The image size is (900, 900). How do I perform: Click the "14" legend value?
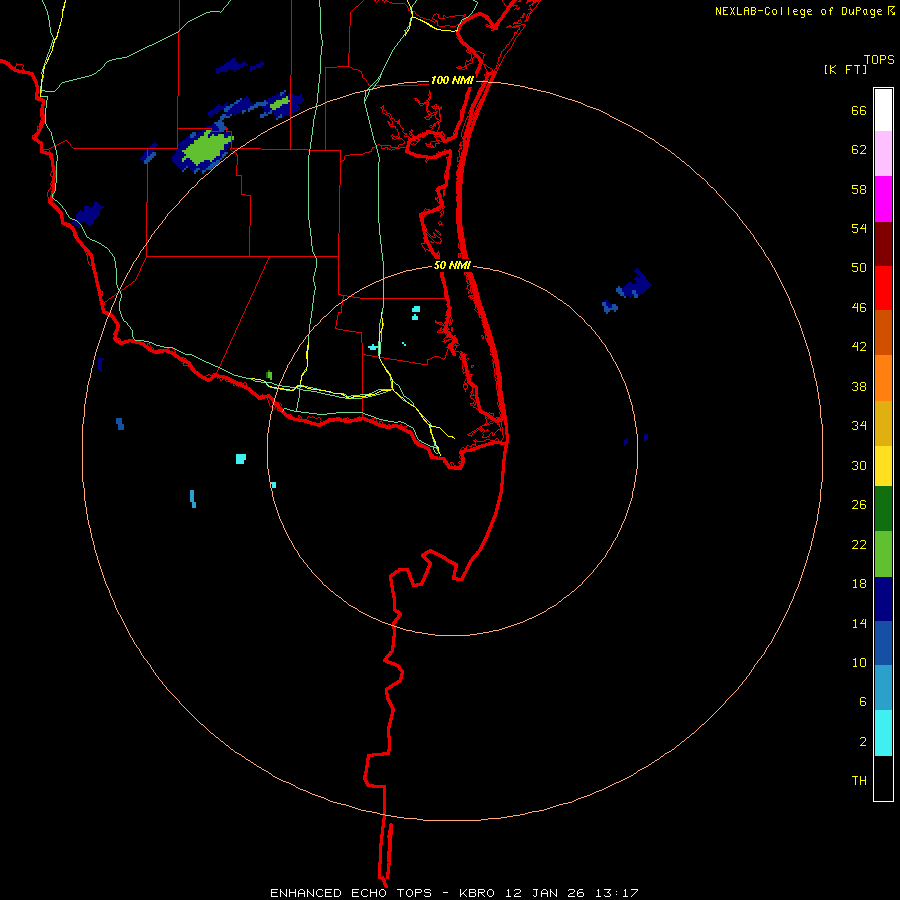pyautogui.click(x=859, y=623)
